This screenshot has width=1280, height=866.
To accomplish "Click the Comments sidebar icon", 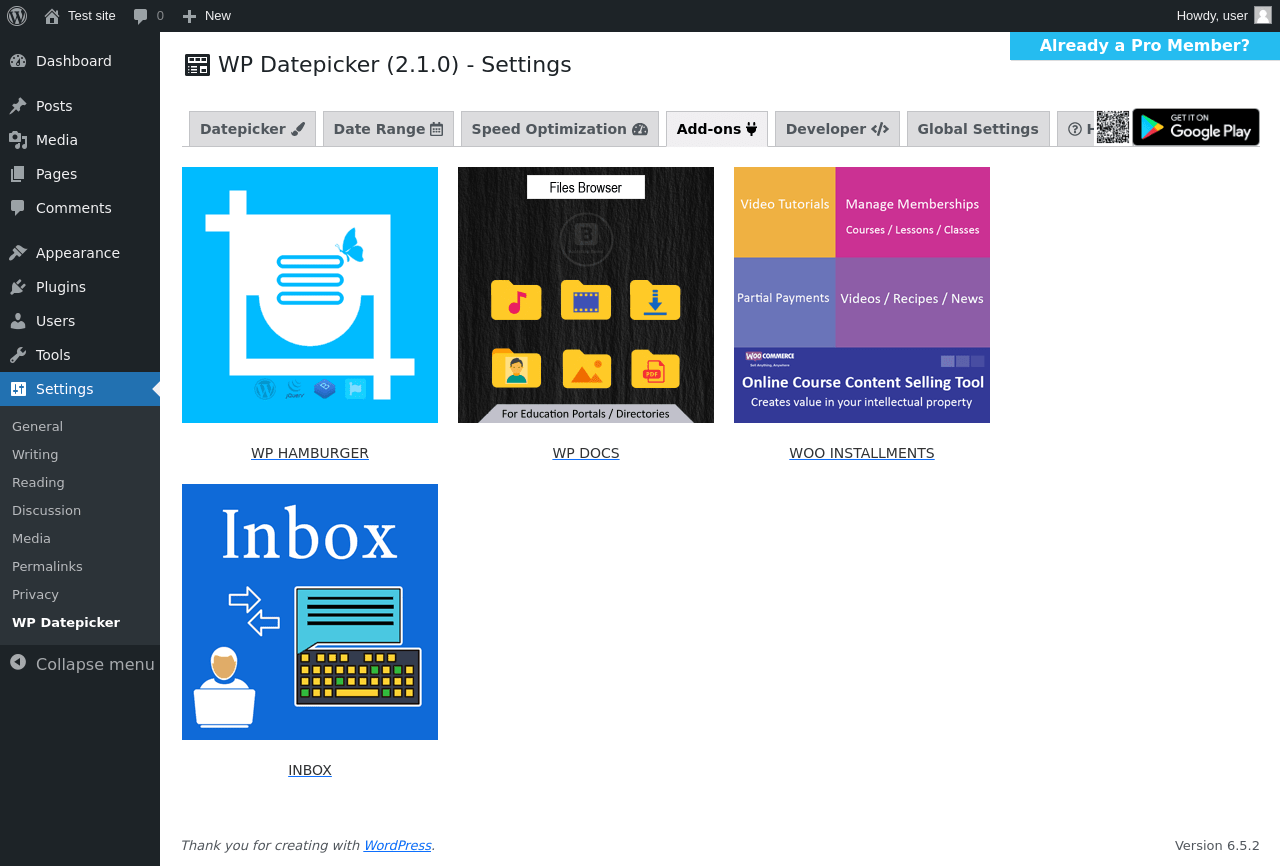I will pos(18,208).
